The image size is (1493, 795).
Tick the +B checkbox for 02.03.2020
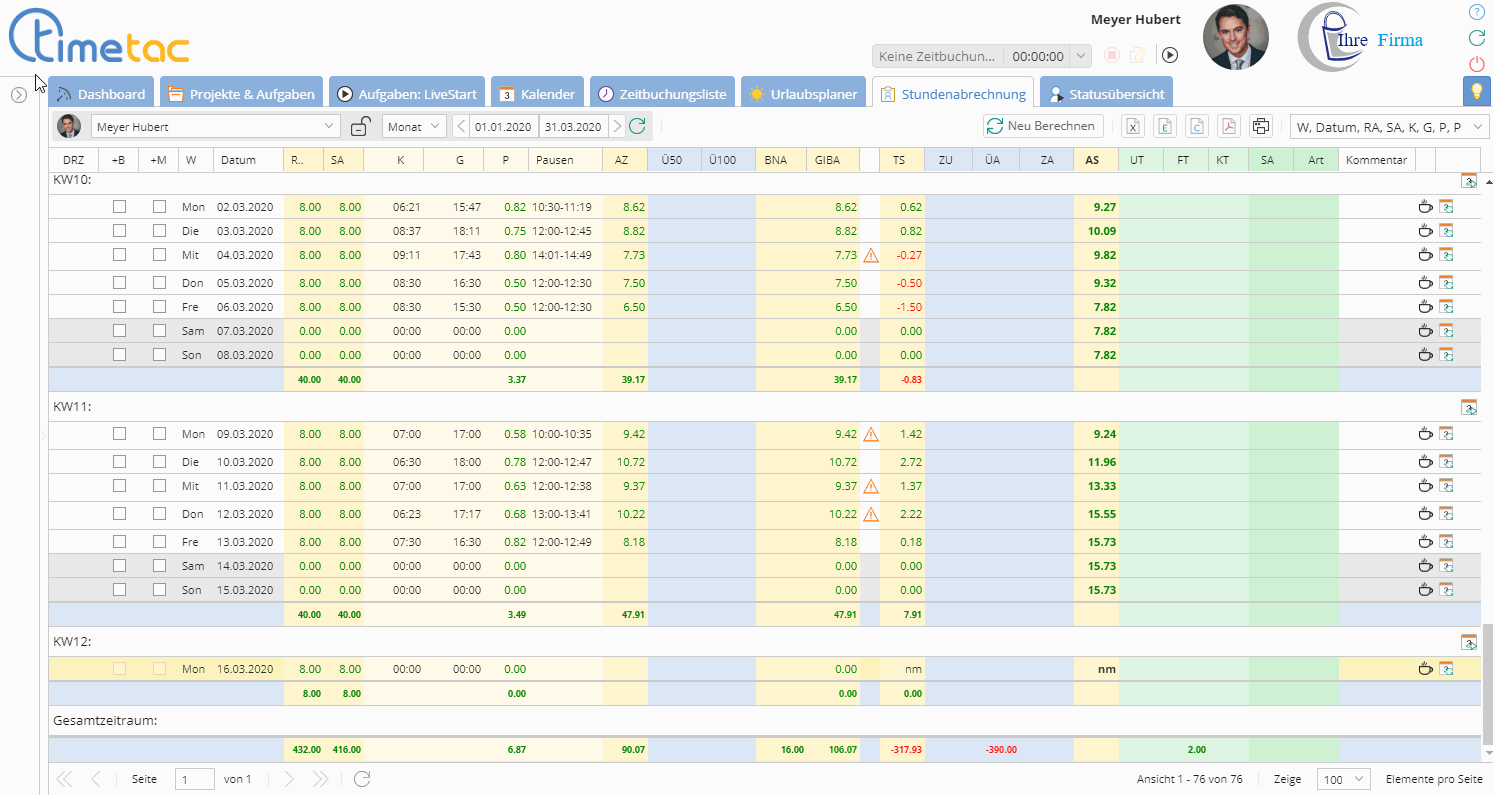point(119,207)
